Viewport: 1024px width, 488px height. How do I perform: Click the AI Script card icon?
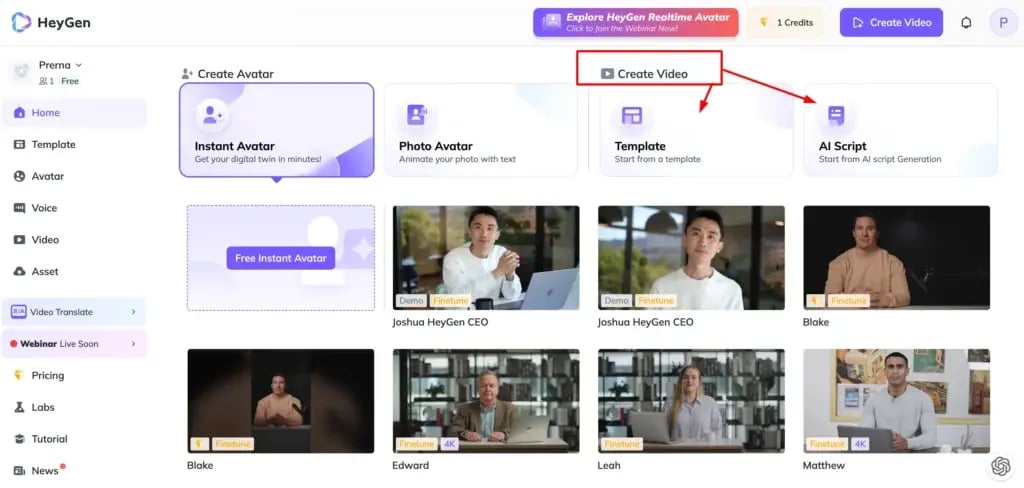(x=836, y=115)
